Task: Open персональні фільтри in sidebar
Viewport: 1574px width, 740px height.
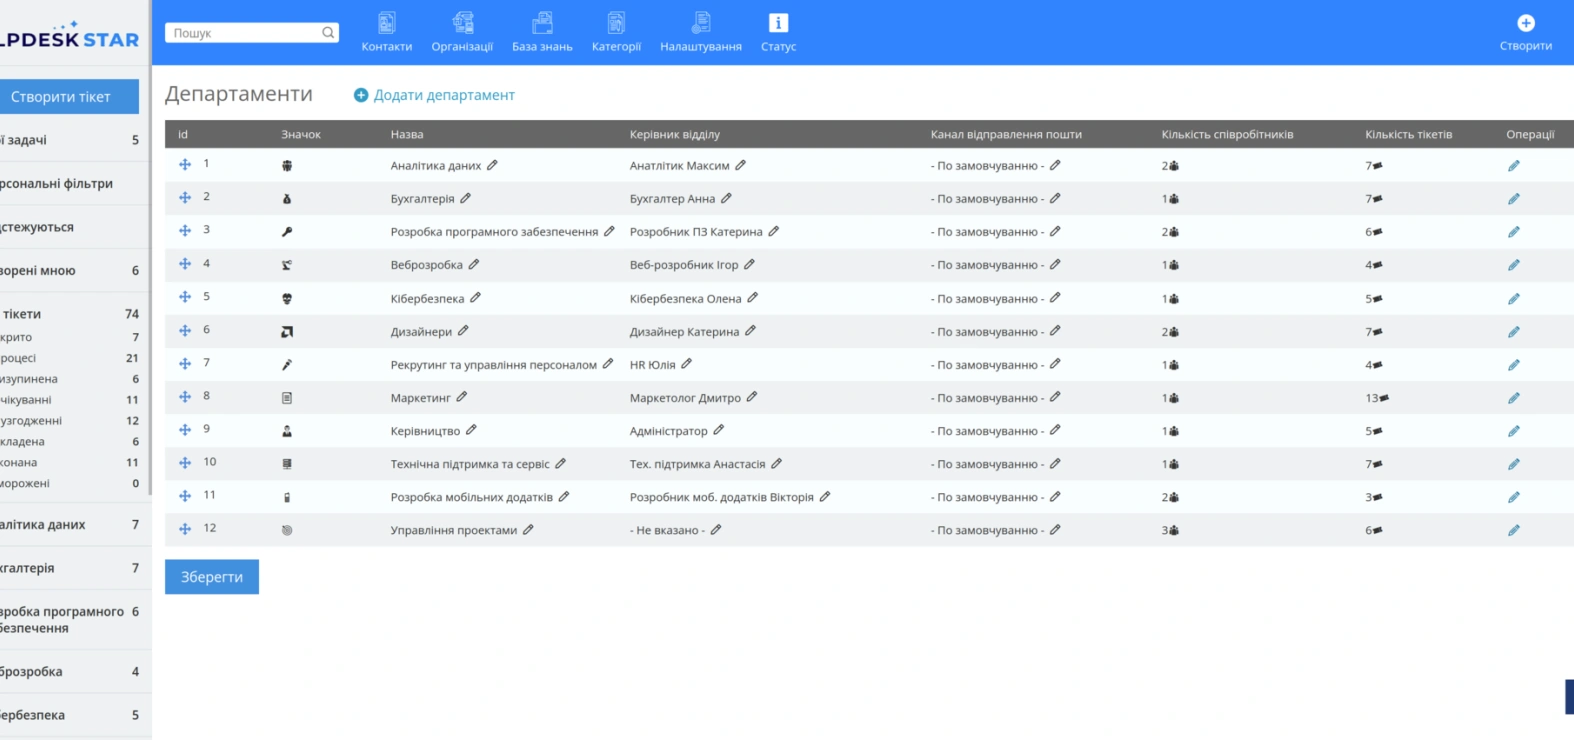Action: pyautogui.click(x=70, y=184)
